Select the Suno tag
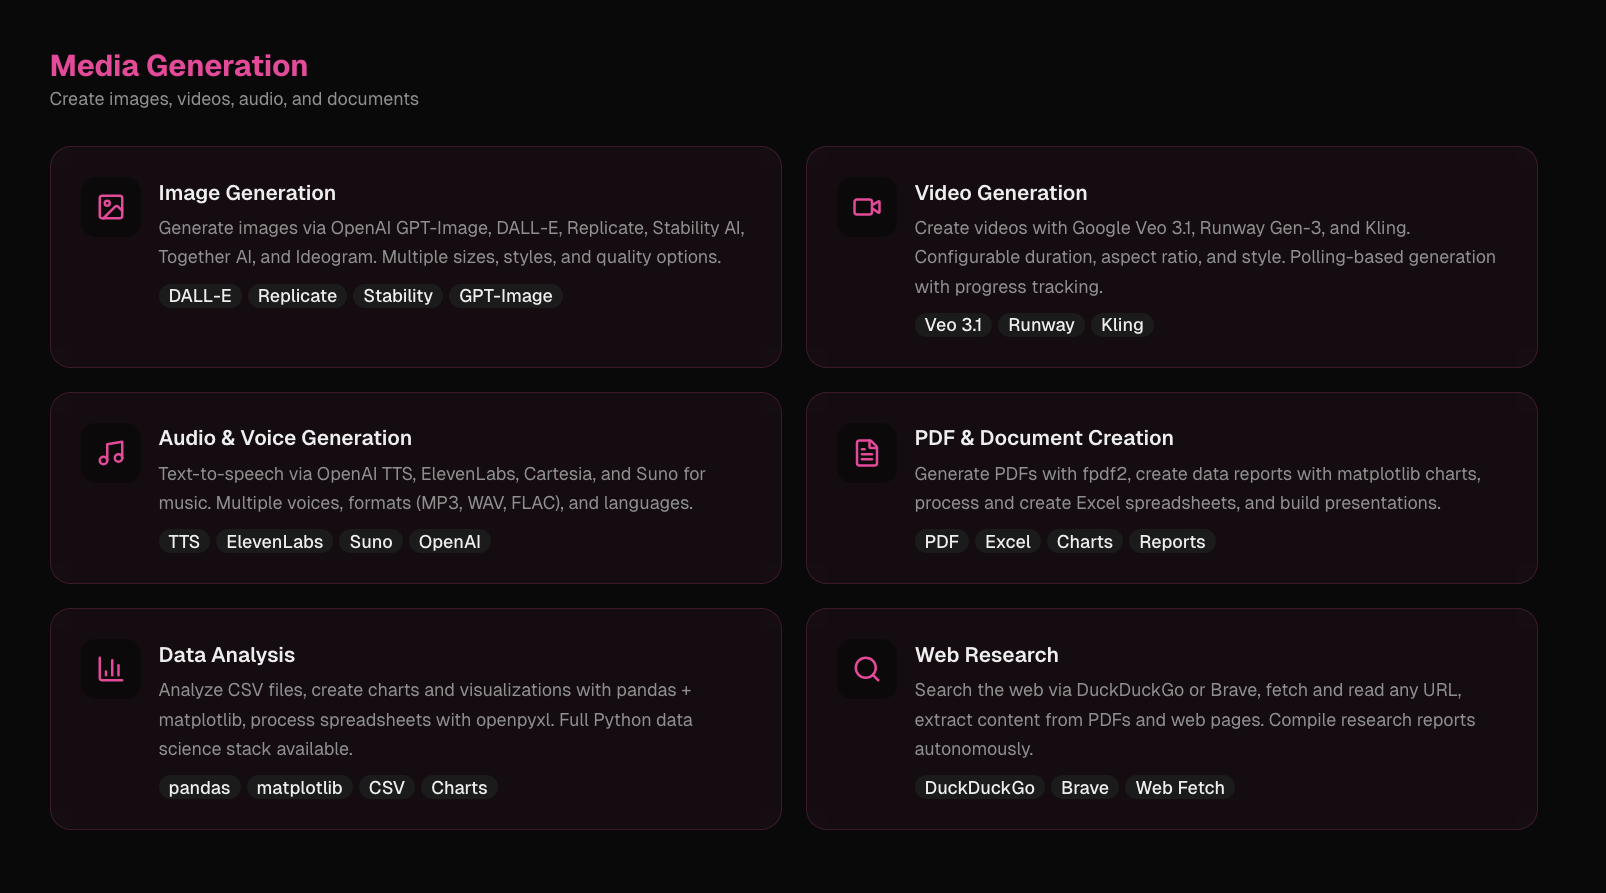Screen dimensions: 1606x893 point(371,542)
